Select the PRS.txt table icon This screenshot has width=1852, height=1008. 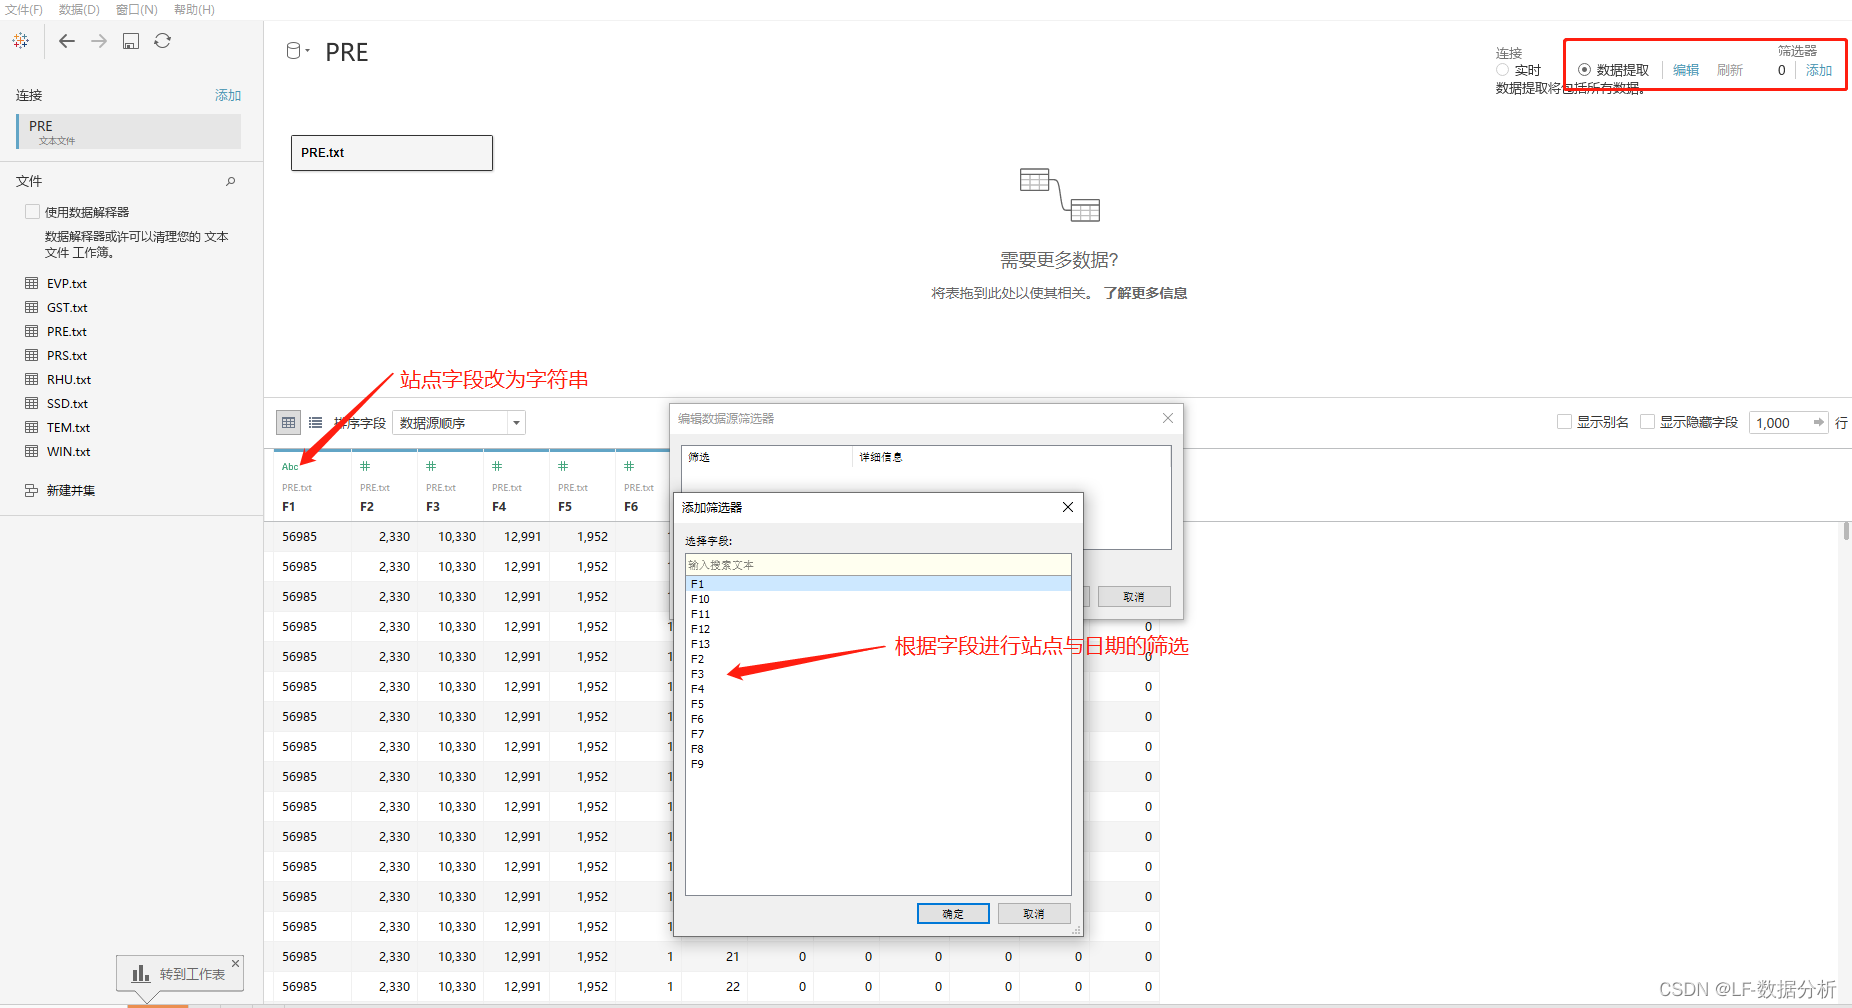31,355
